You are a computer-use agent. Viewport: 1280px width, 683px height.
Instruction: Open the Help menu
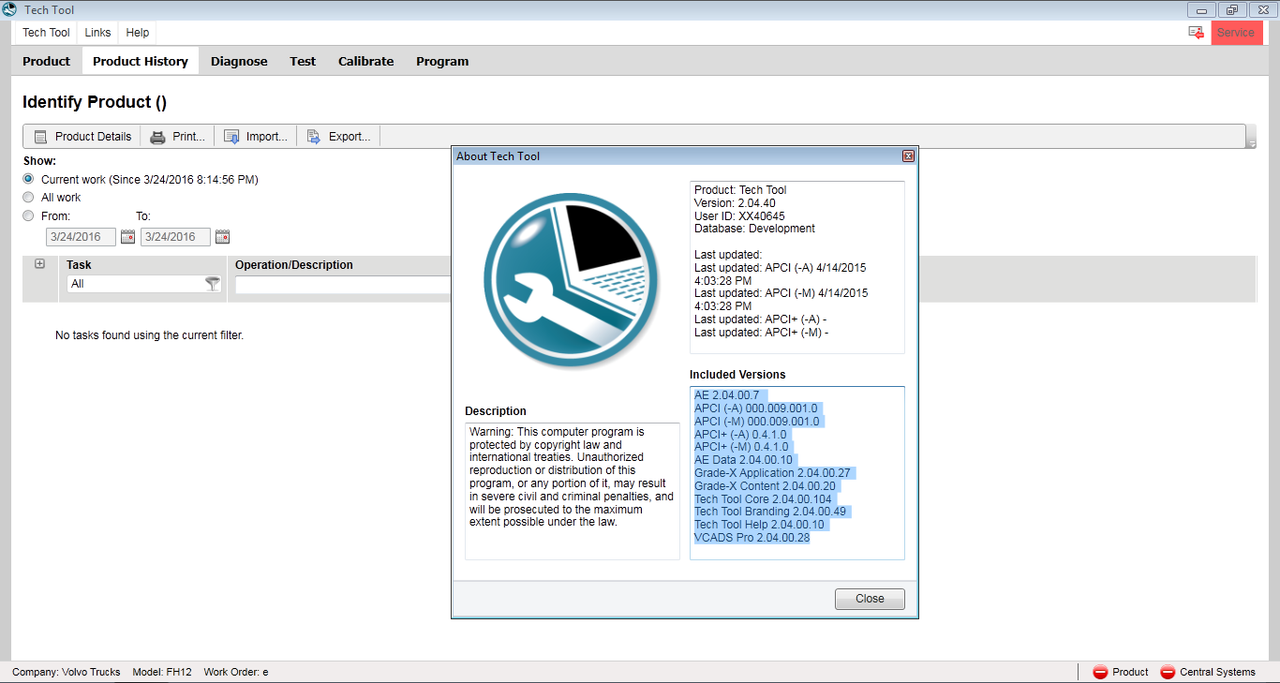(x=137, y=32)
